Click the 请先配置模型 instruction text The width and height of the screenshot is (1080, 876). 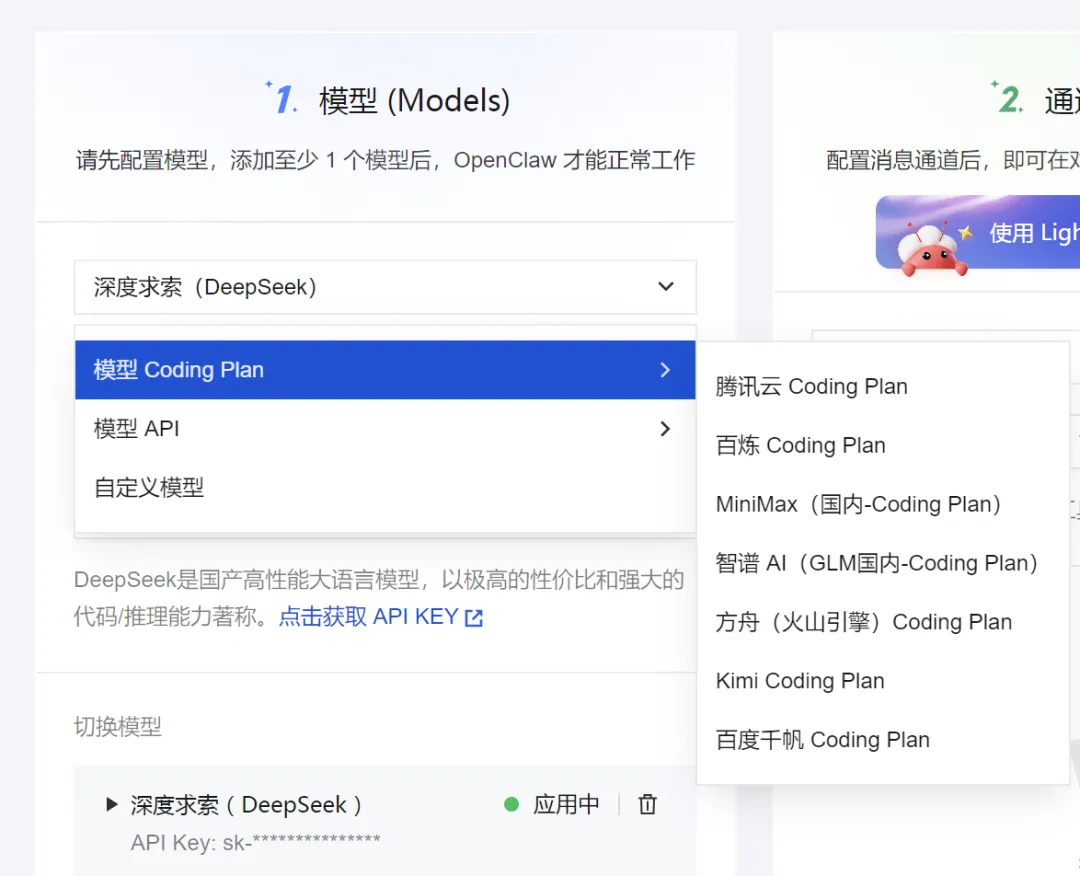tap(385, 160)
